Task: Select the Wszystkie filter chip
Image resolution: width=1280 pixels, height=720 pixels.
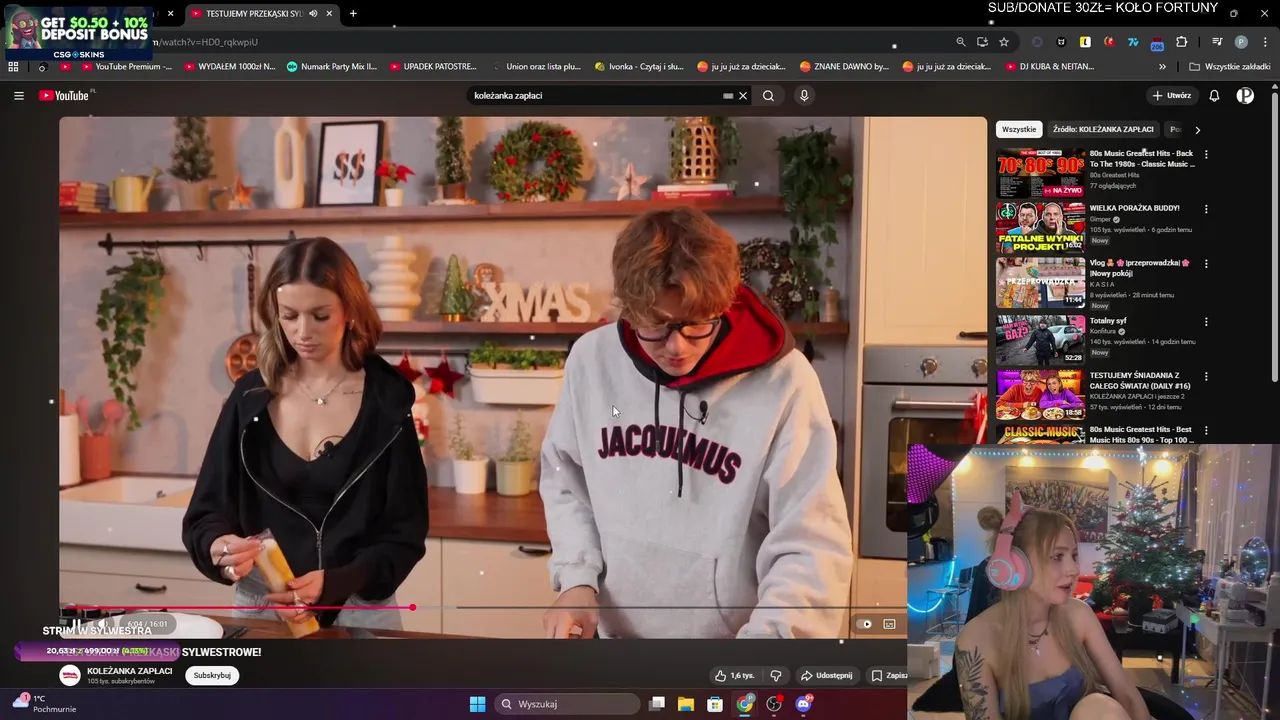Action: click(x=1019, y=129)
